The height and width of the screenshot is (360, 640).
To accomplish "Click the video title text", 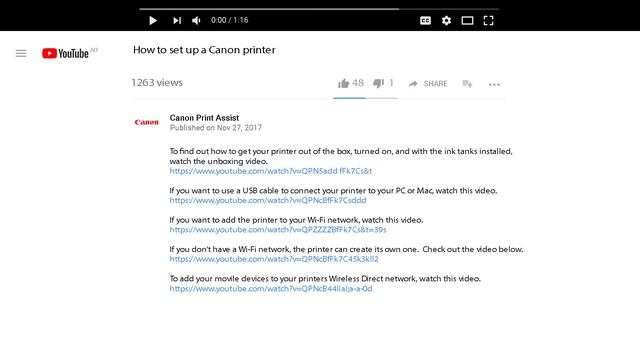I will pos(204,50).
